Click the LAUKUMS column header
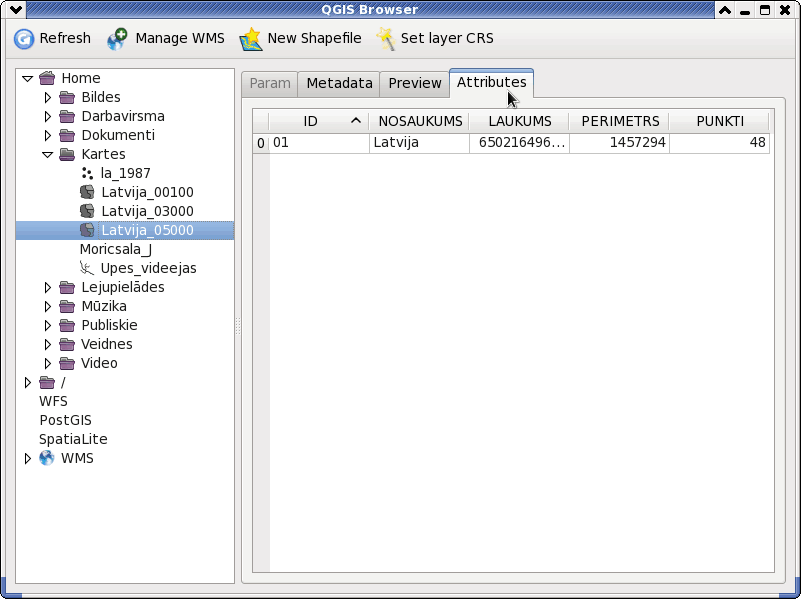The width and height of the screenshot is (801, 599). pyautogui.click(x=520, y=122)
